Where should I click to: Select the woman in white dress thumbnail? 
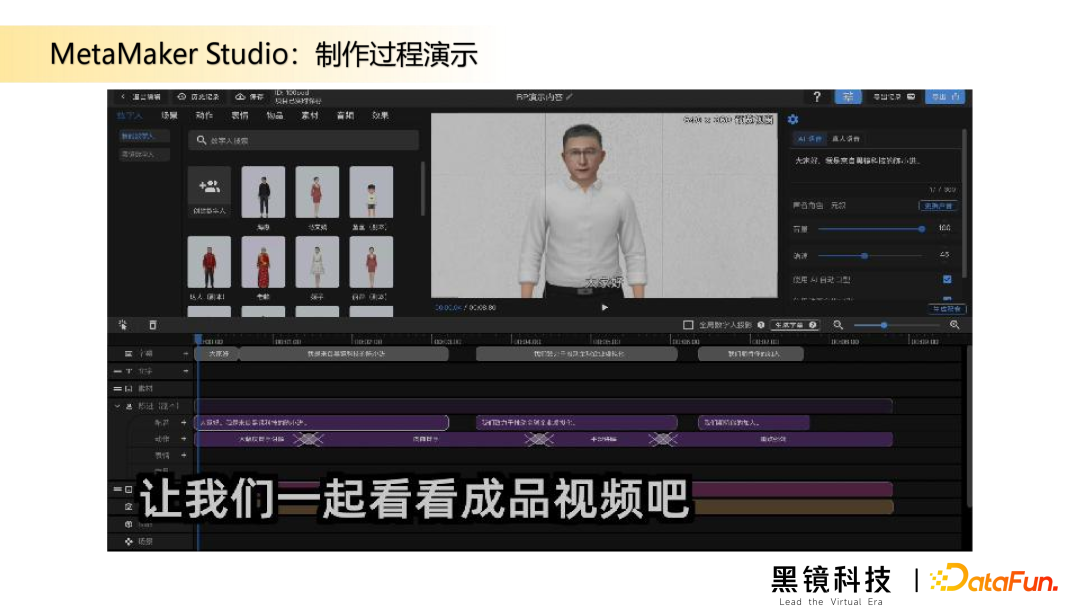317,262
